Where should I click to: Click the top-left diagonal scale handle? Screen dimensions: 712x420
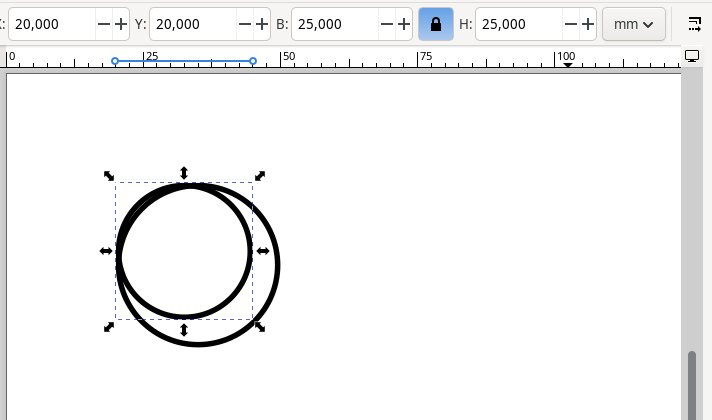pos(109,176)
